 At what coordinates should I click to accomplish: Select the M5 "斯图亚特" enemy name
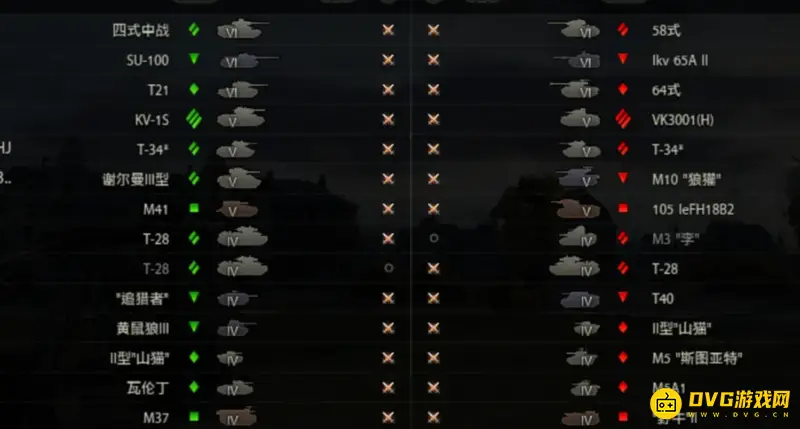pyautogui.click(x=697, y=358)
